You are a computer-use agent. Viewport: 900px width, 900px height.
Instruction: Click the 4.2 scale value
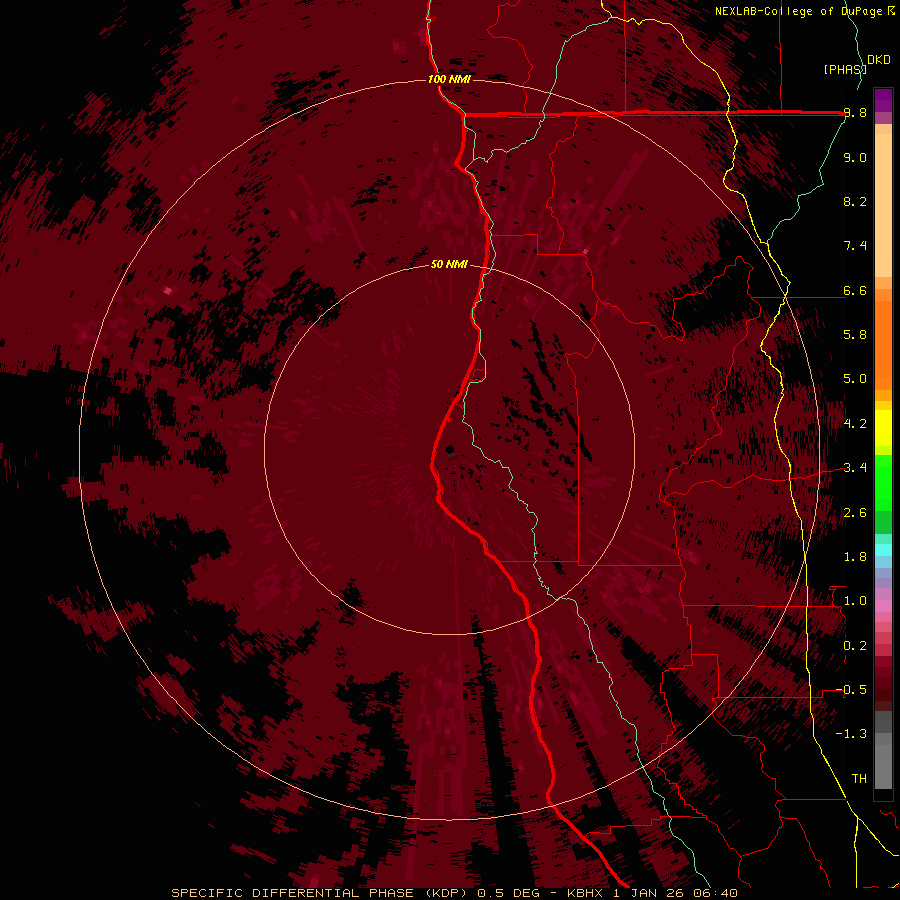[855, 423]
